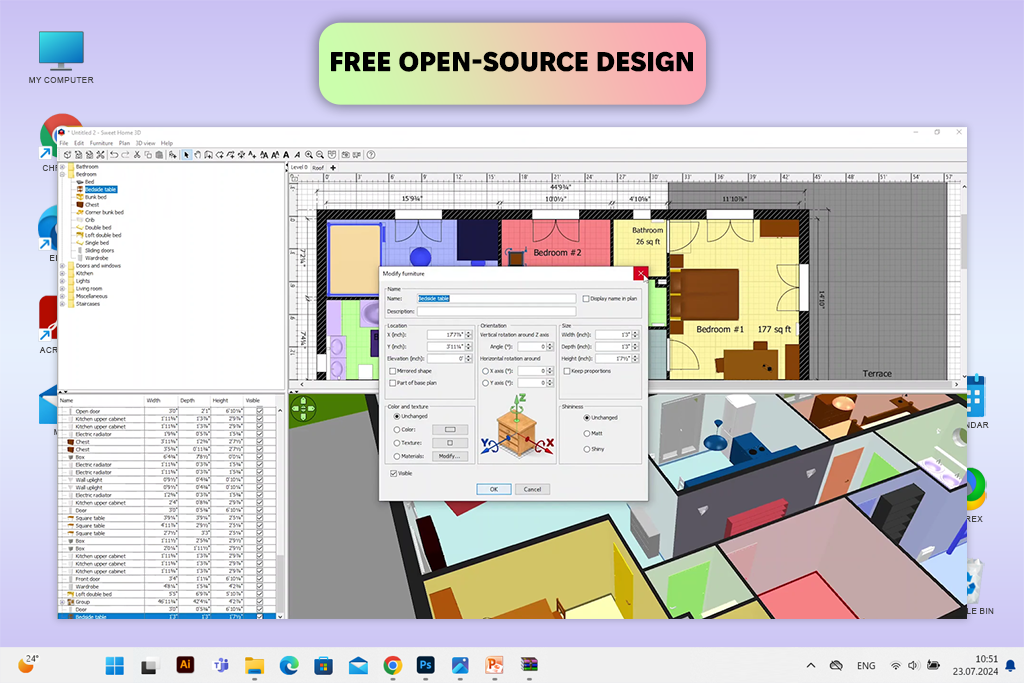Click the Windows Start button
The width and height of the screenshot is (1024, 683).
coord(114,665)
